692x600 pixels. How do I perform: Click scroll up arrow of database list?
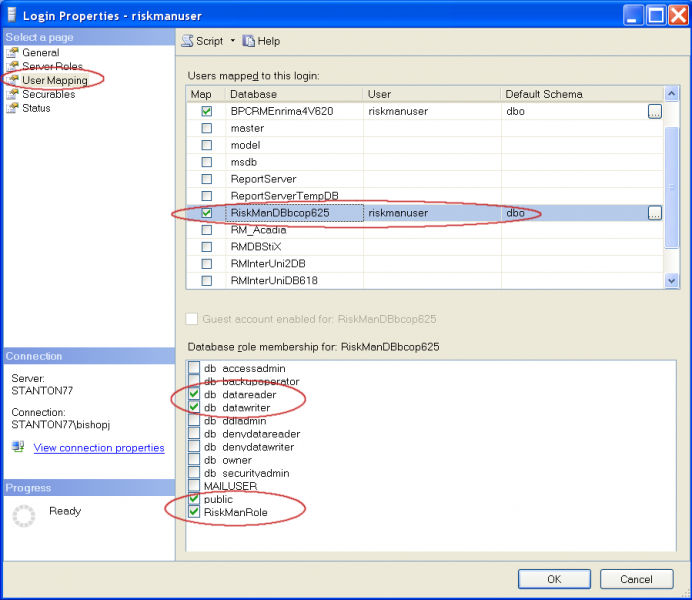click(x=671, y=94)
